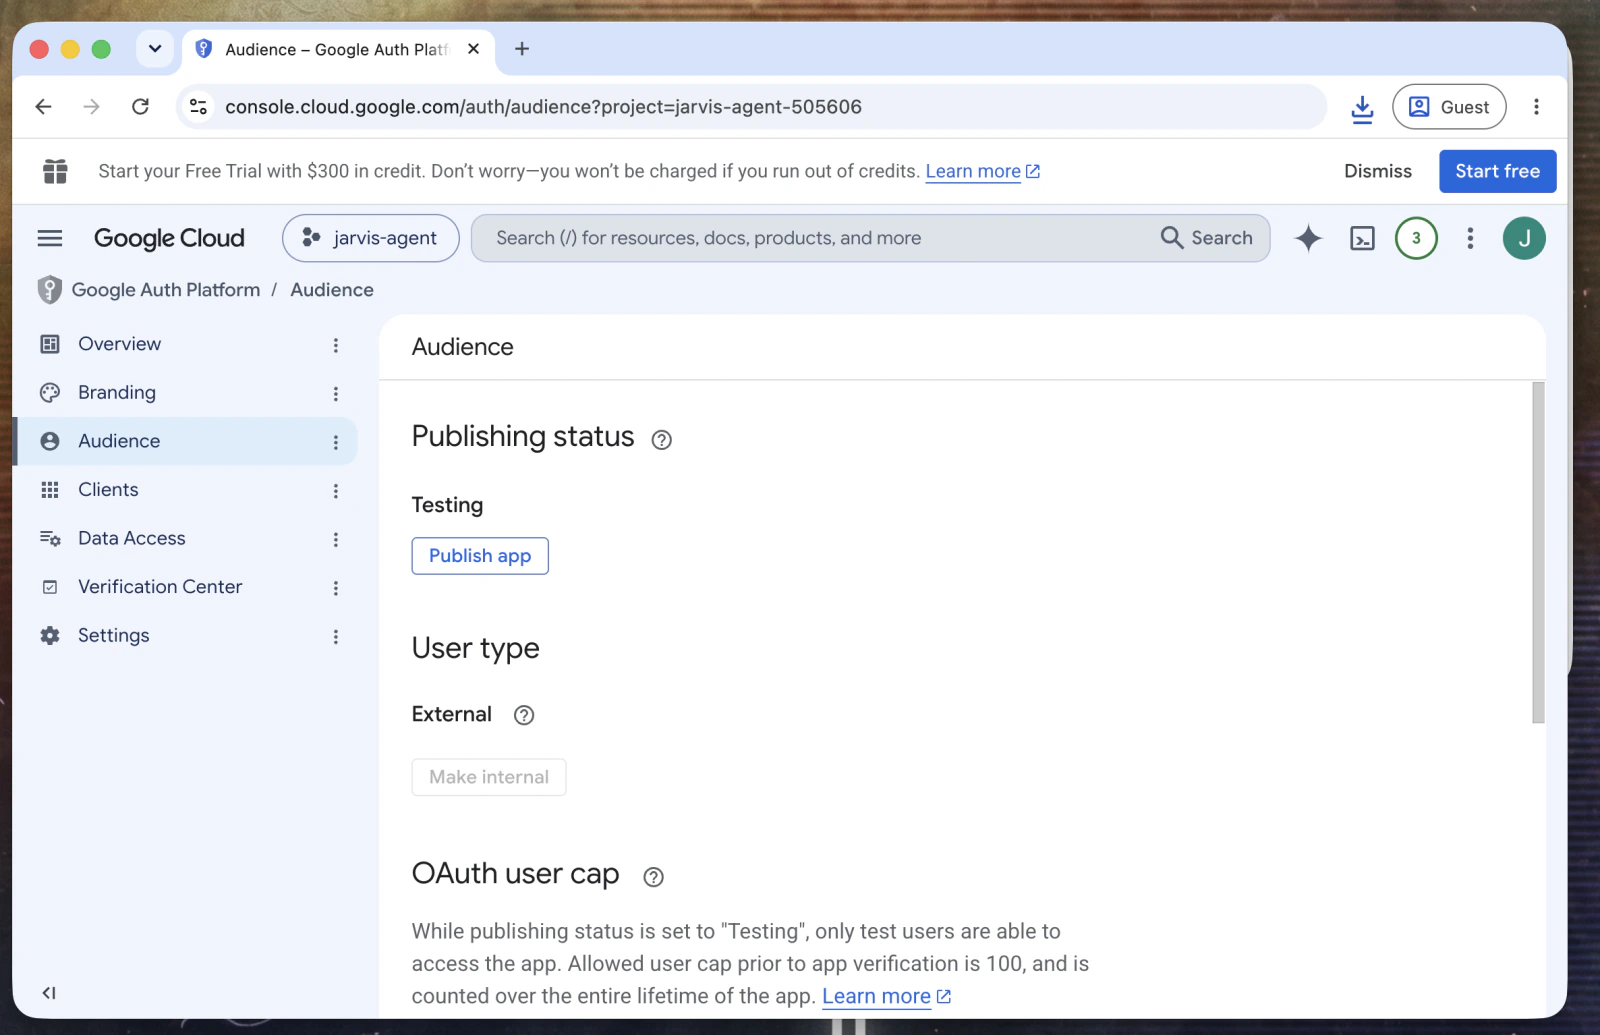The image size is (1600, 1035).
Task: Open the free trial Learn more link
Action: [983, 171]
